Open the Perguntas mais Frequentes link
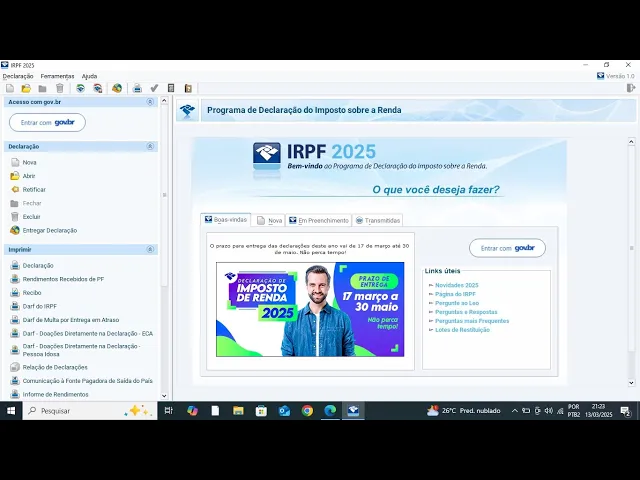 (472, 321)
